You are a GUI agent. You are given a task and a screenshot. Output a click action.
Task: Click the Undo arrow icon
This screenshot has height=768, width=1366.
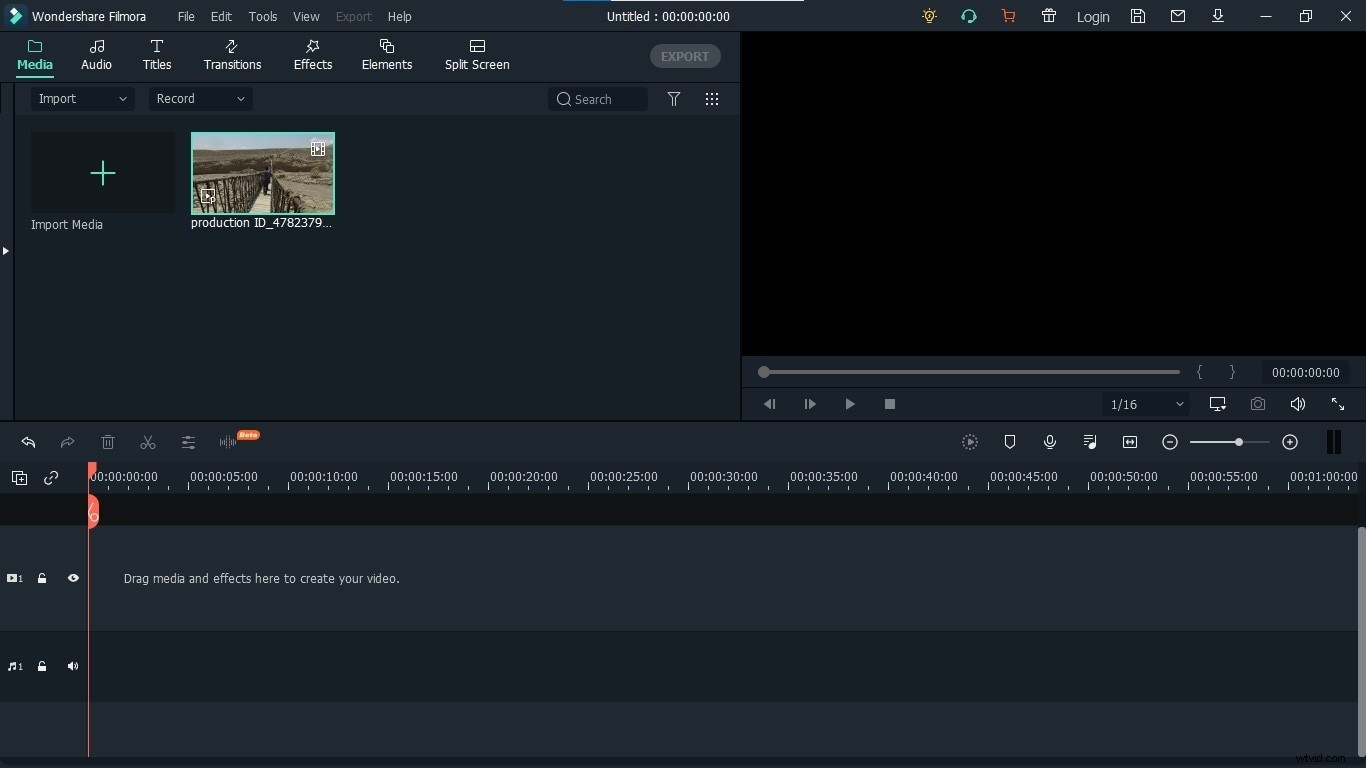[x=27, y=443]
